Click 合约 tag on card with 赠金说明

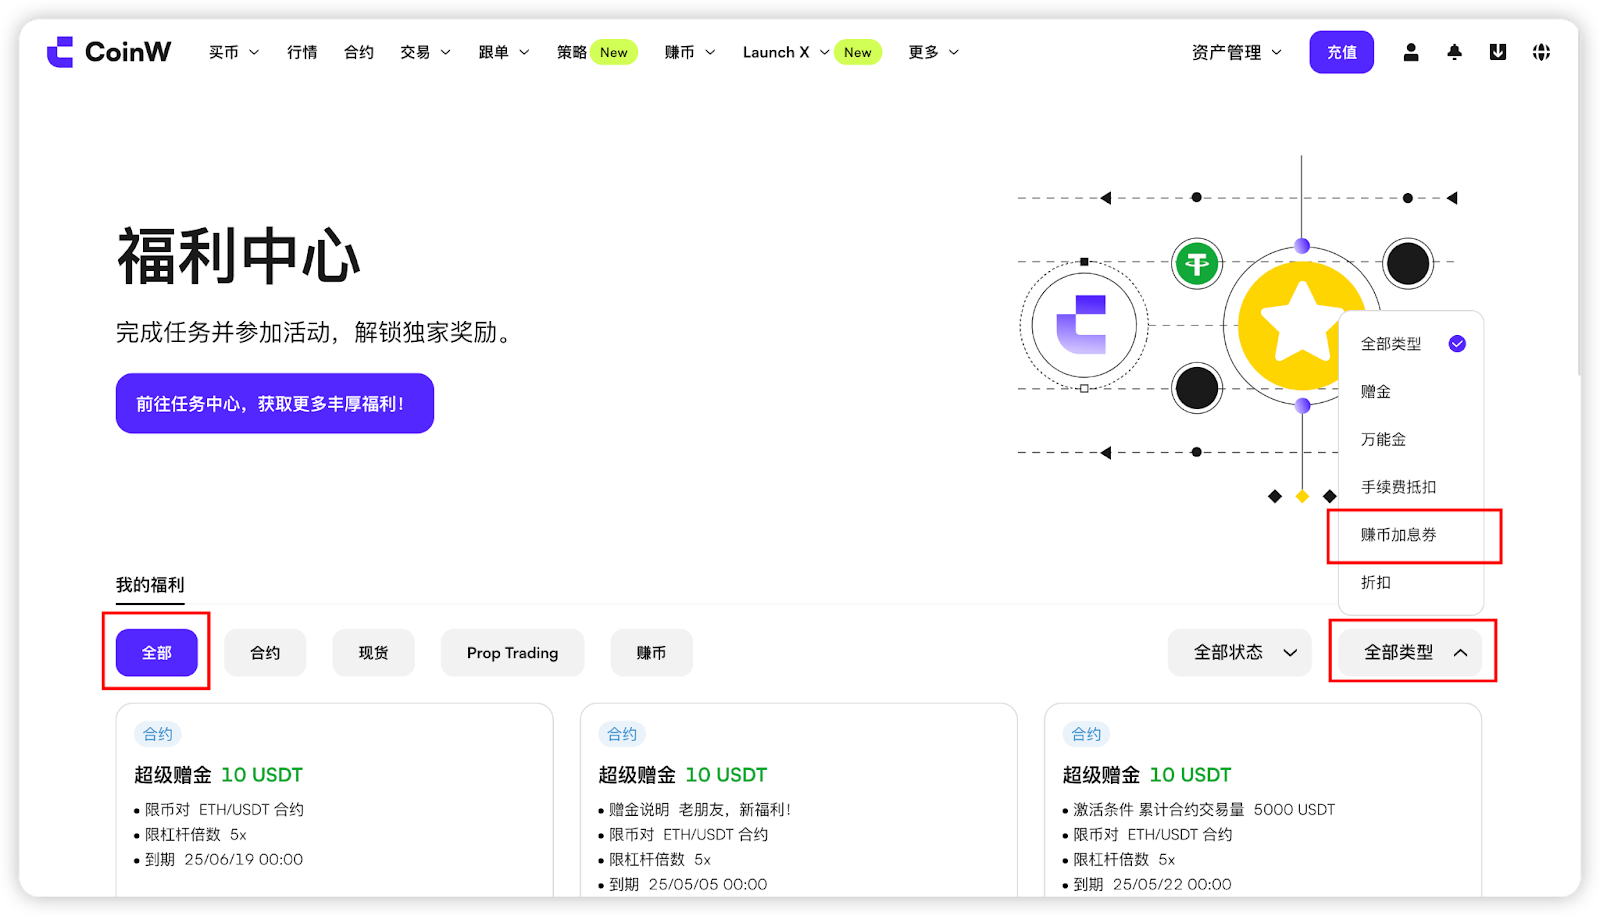tap(622, 734)
